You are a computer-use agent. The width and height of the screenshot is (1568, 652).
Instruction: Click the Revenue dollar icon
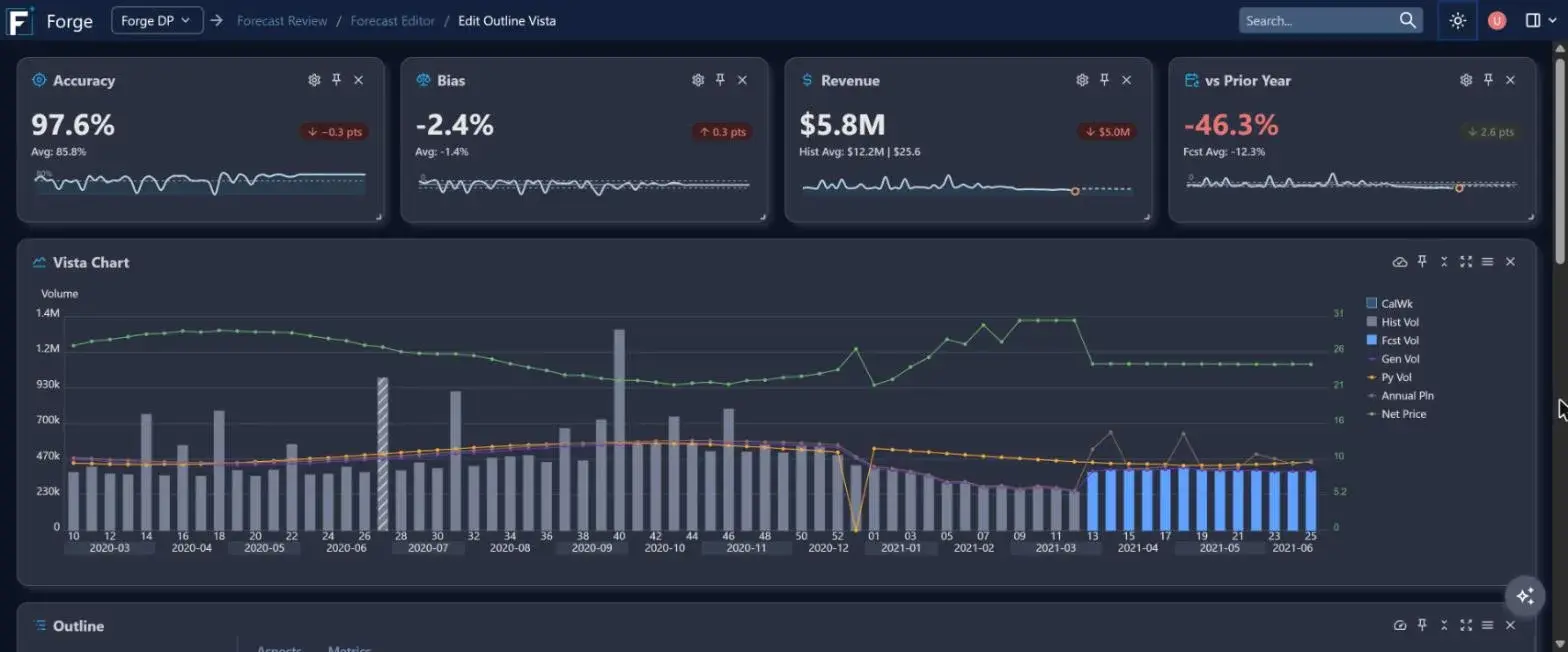pyautogui.click(x=807, y=80)
